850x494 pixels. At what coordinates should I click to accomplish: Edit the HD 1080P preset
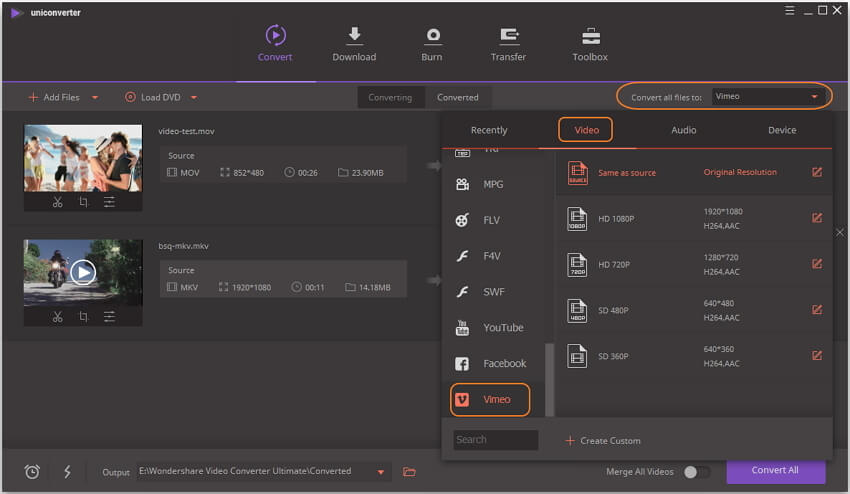(817, 218)
